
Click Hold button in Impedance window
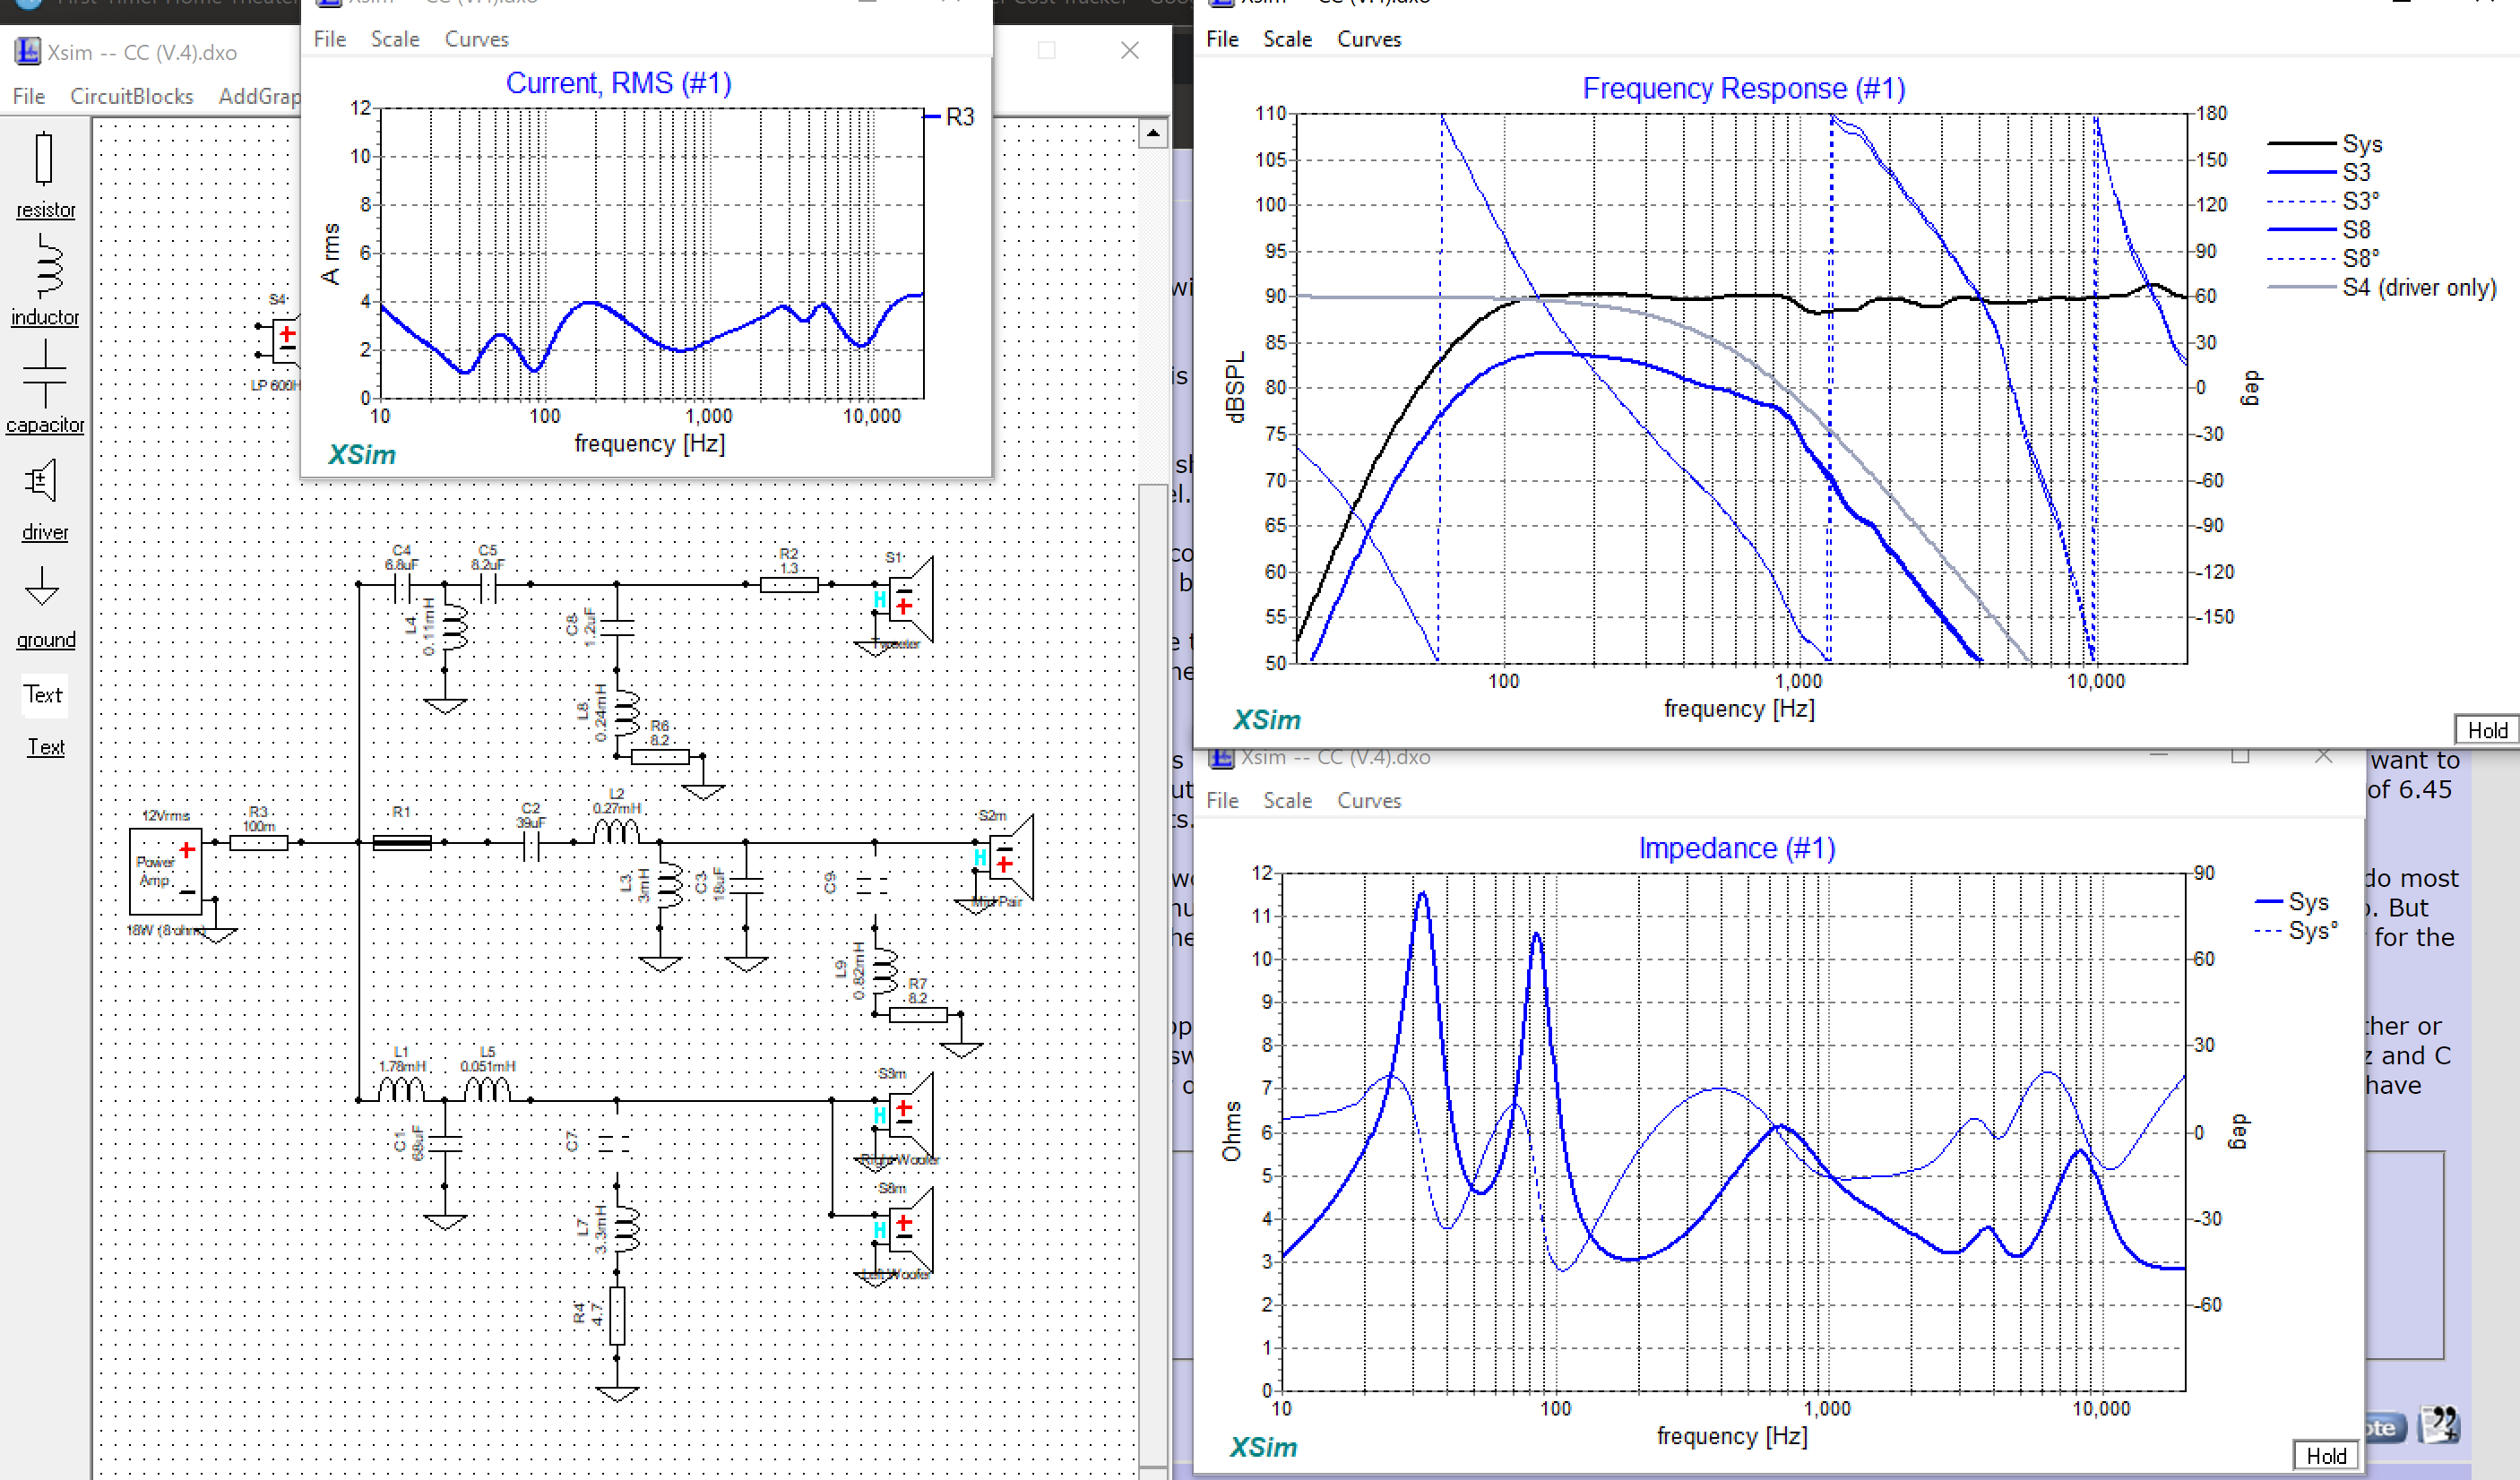pyautogui.click(x=2326, y=1456)
